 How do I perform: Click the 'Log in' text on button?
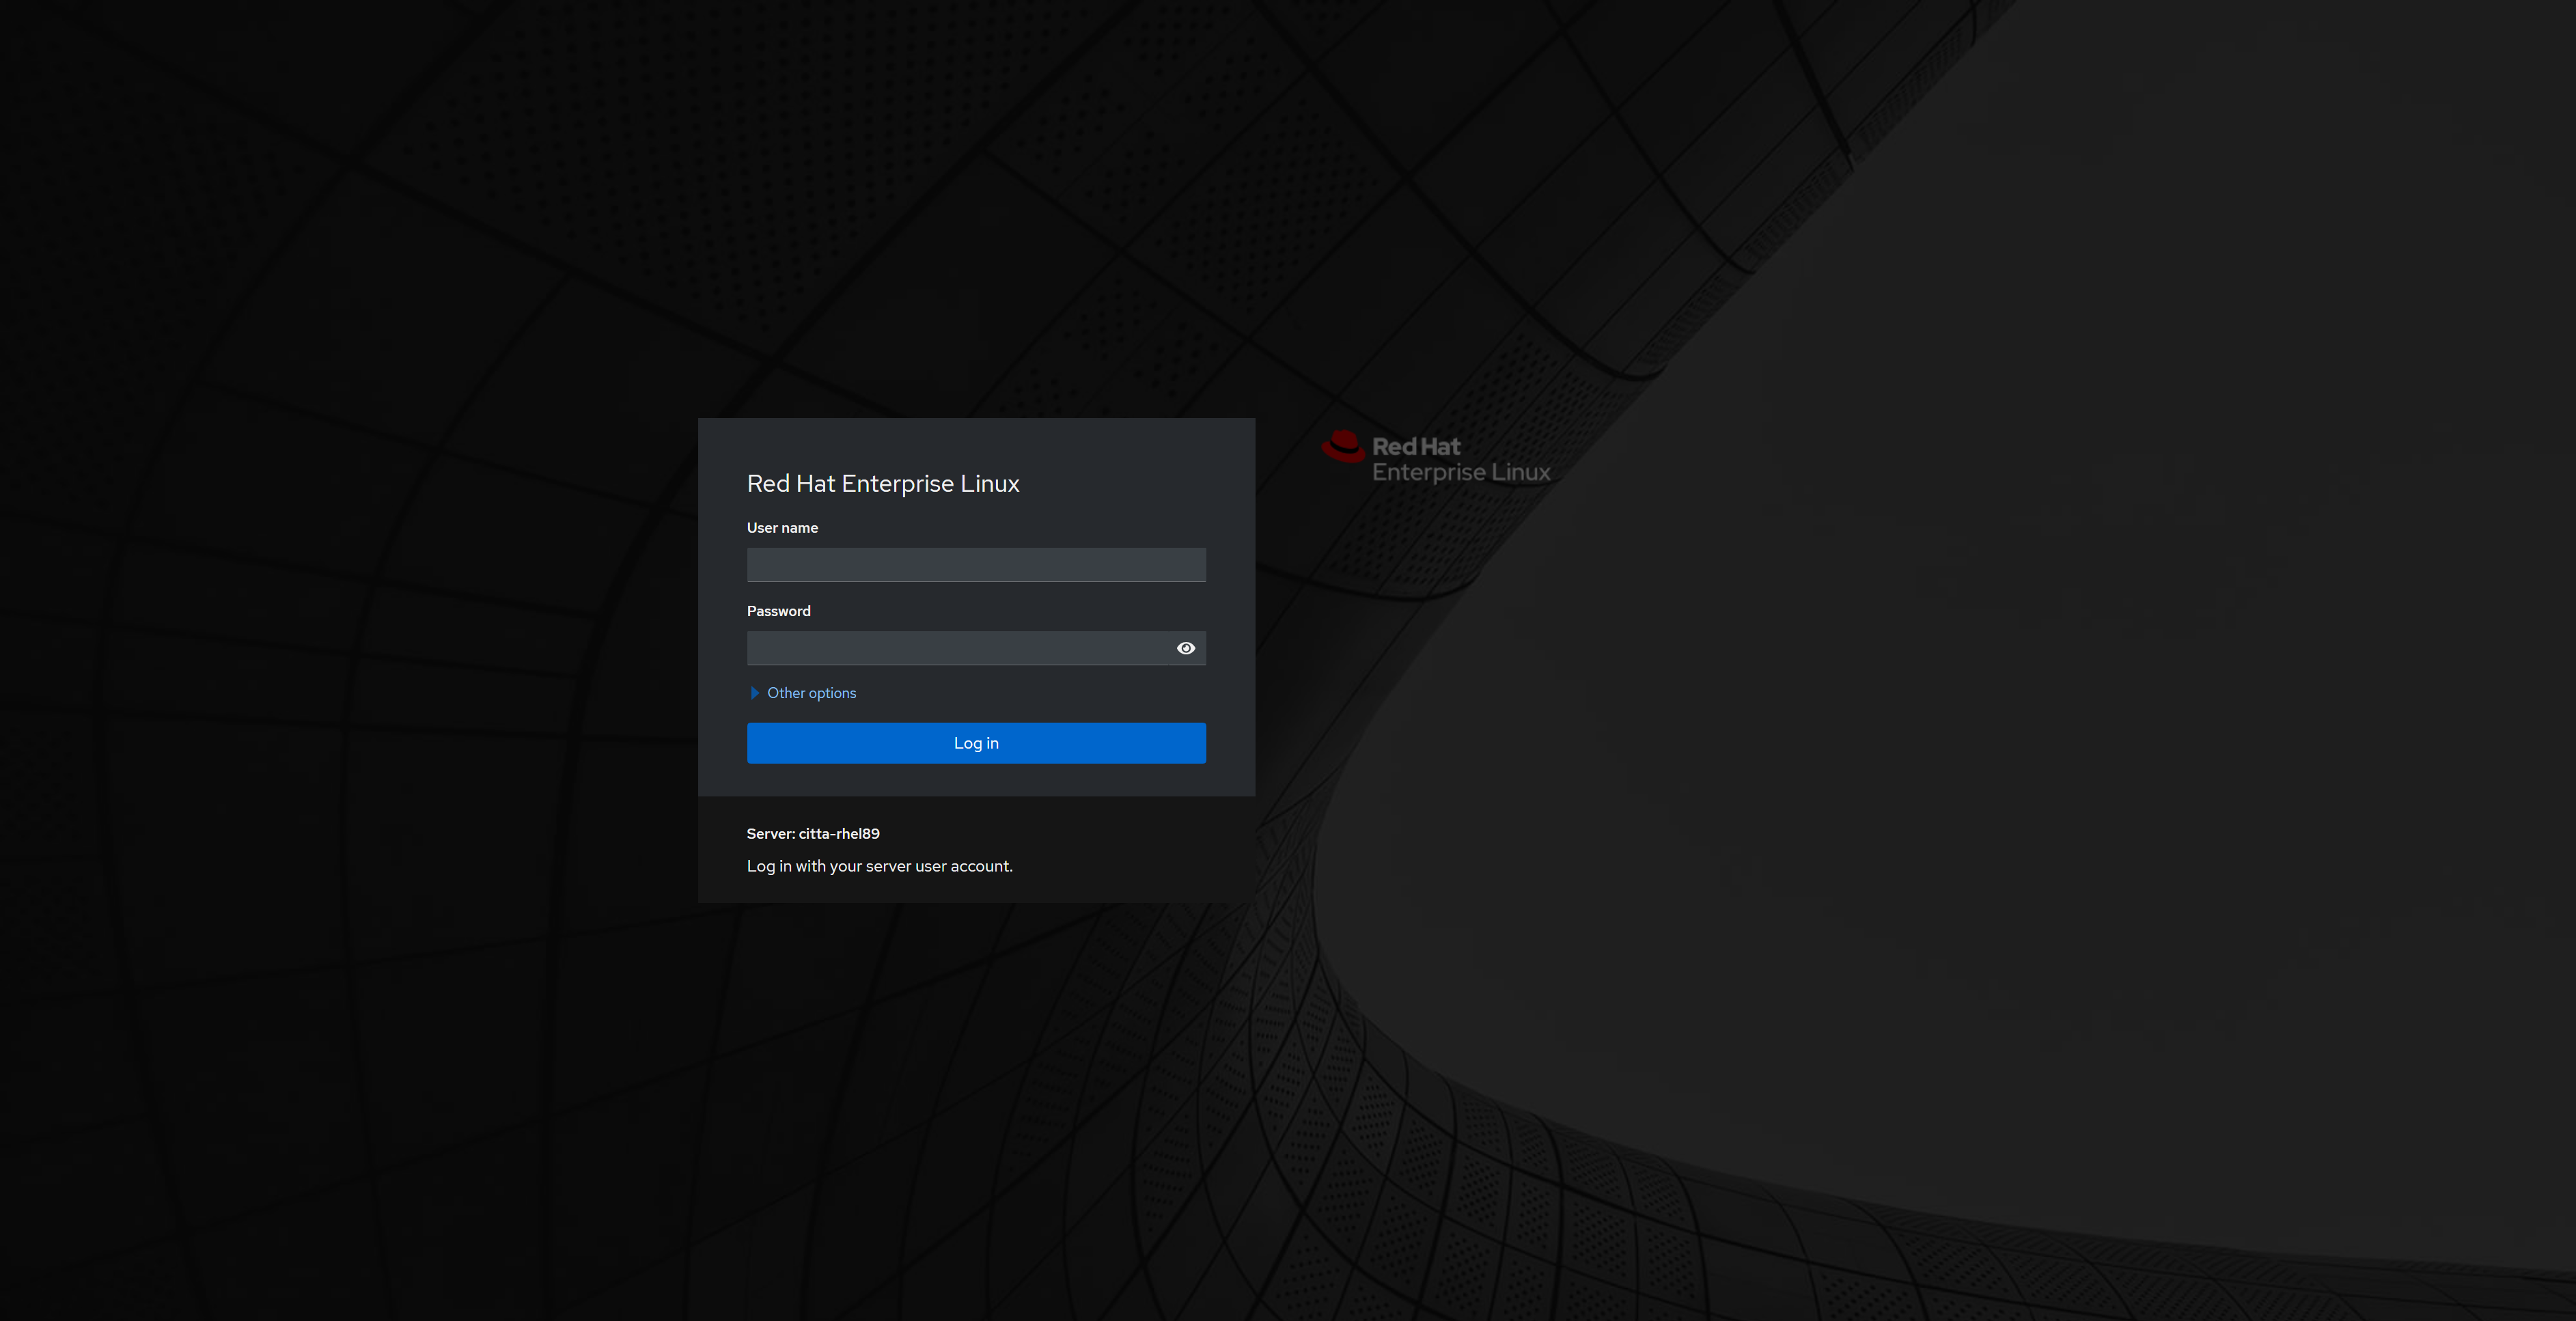tap(975, 743)
